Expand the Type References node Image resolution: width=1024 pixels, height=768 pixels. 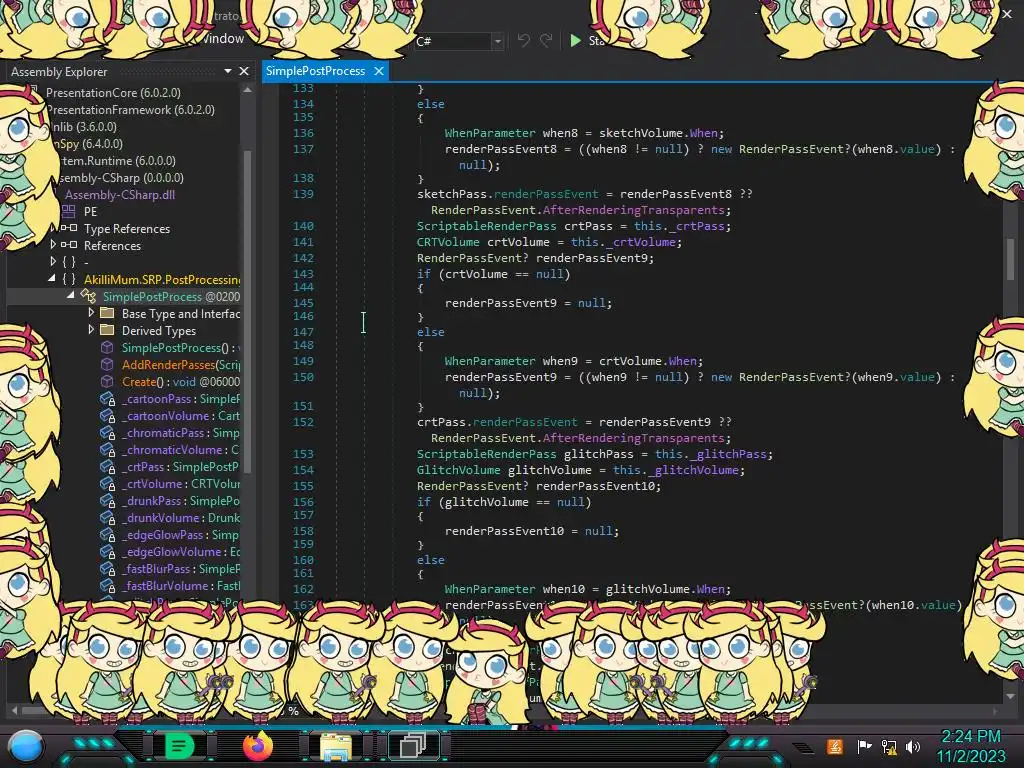[53, 227]
